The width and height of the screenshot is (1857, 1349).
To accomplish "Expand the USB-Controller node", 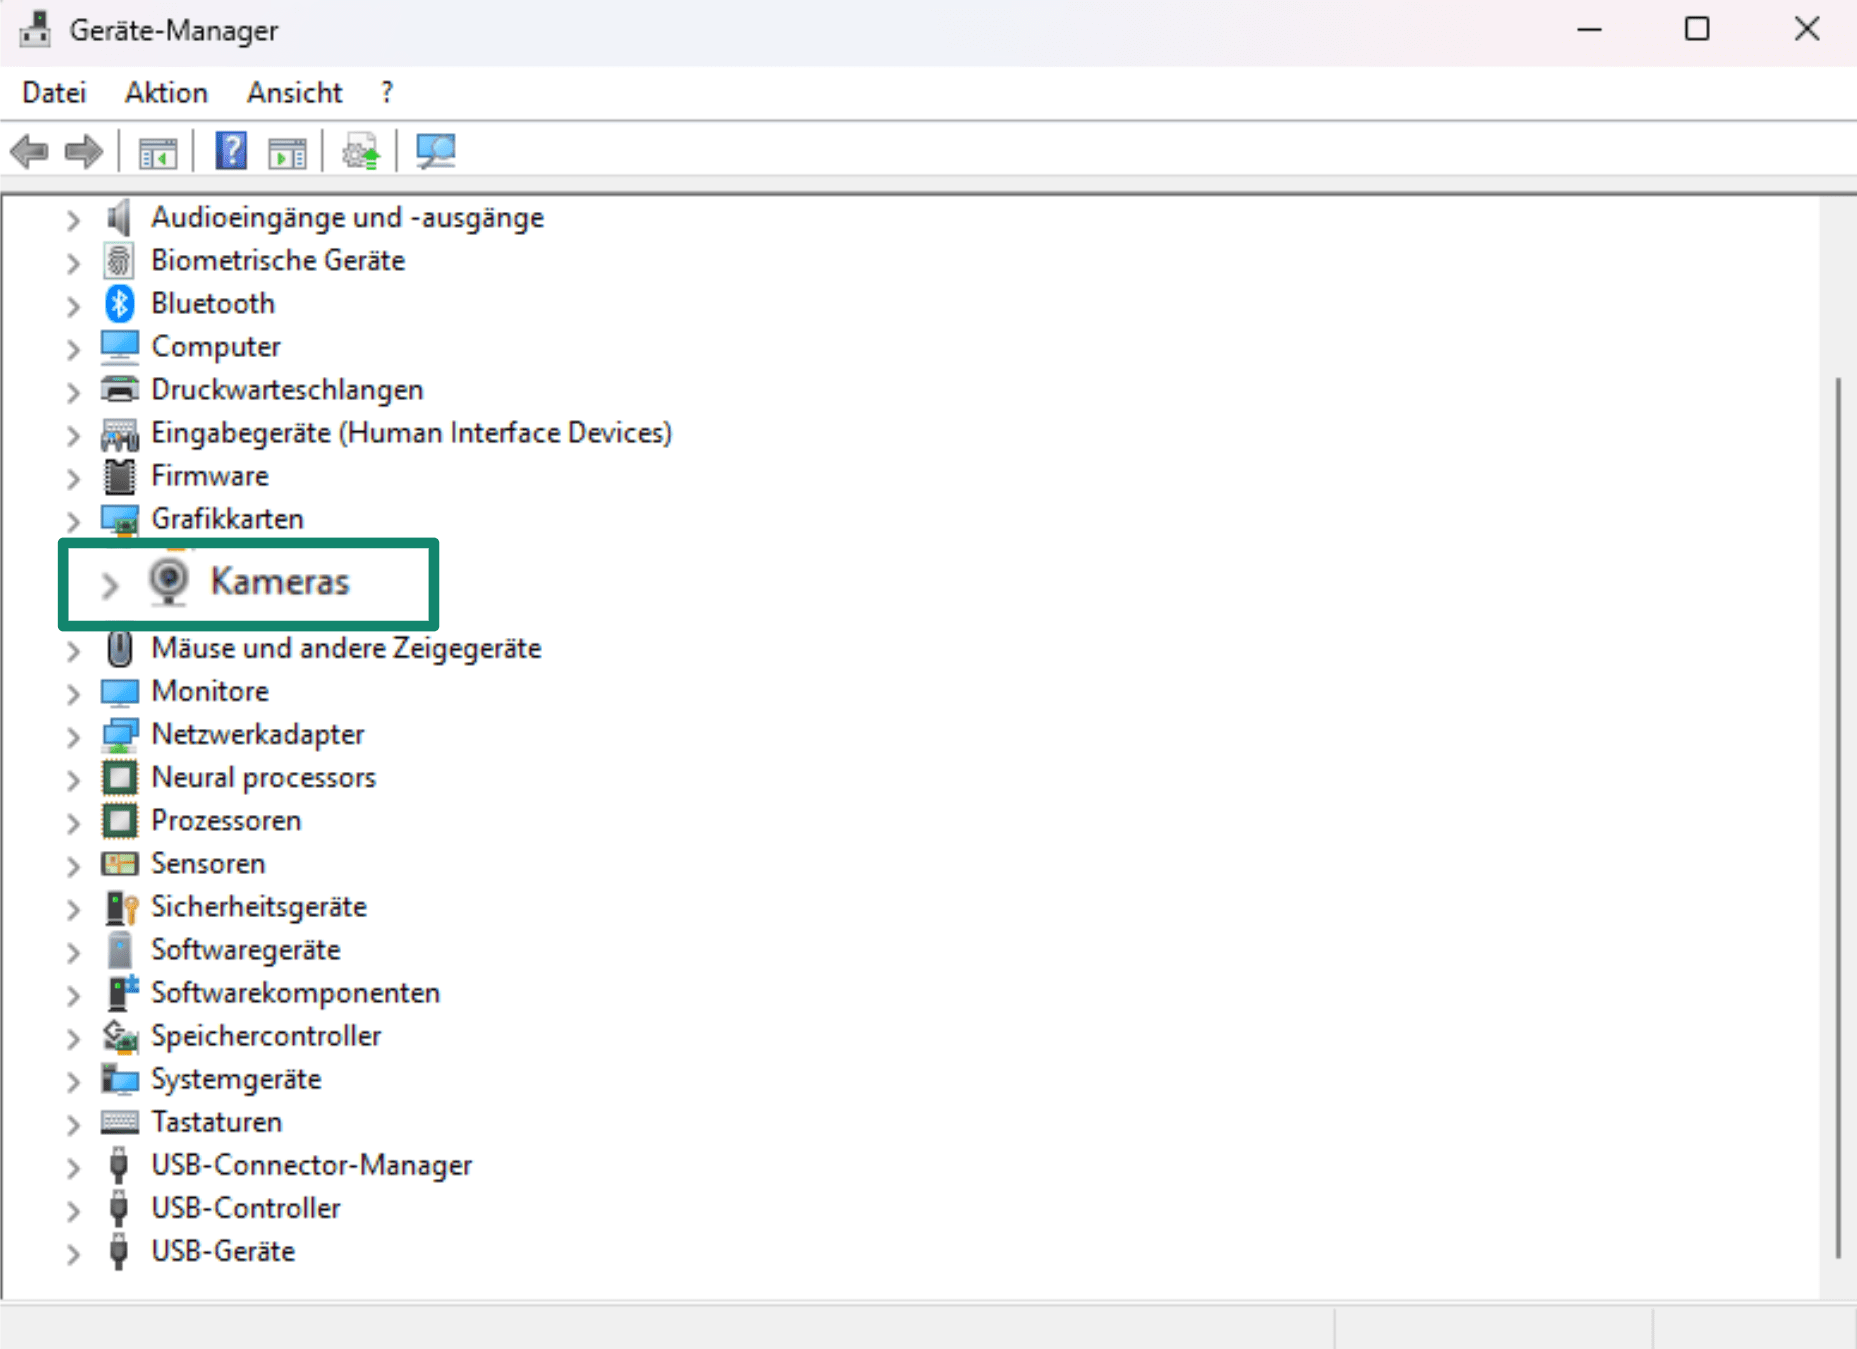I will [73, 1211].
